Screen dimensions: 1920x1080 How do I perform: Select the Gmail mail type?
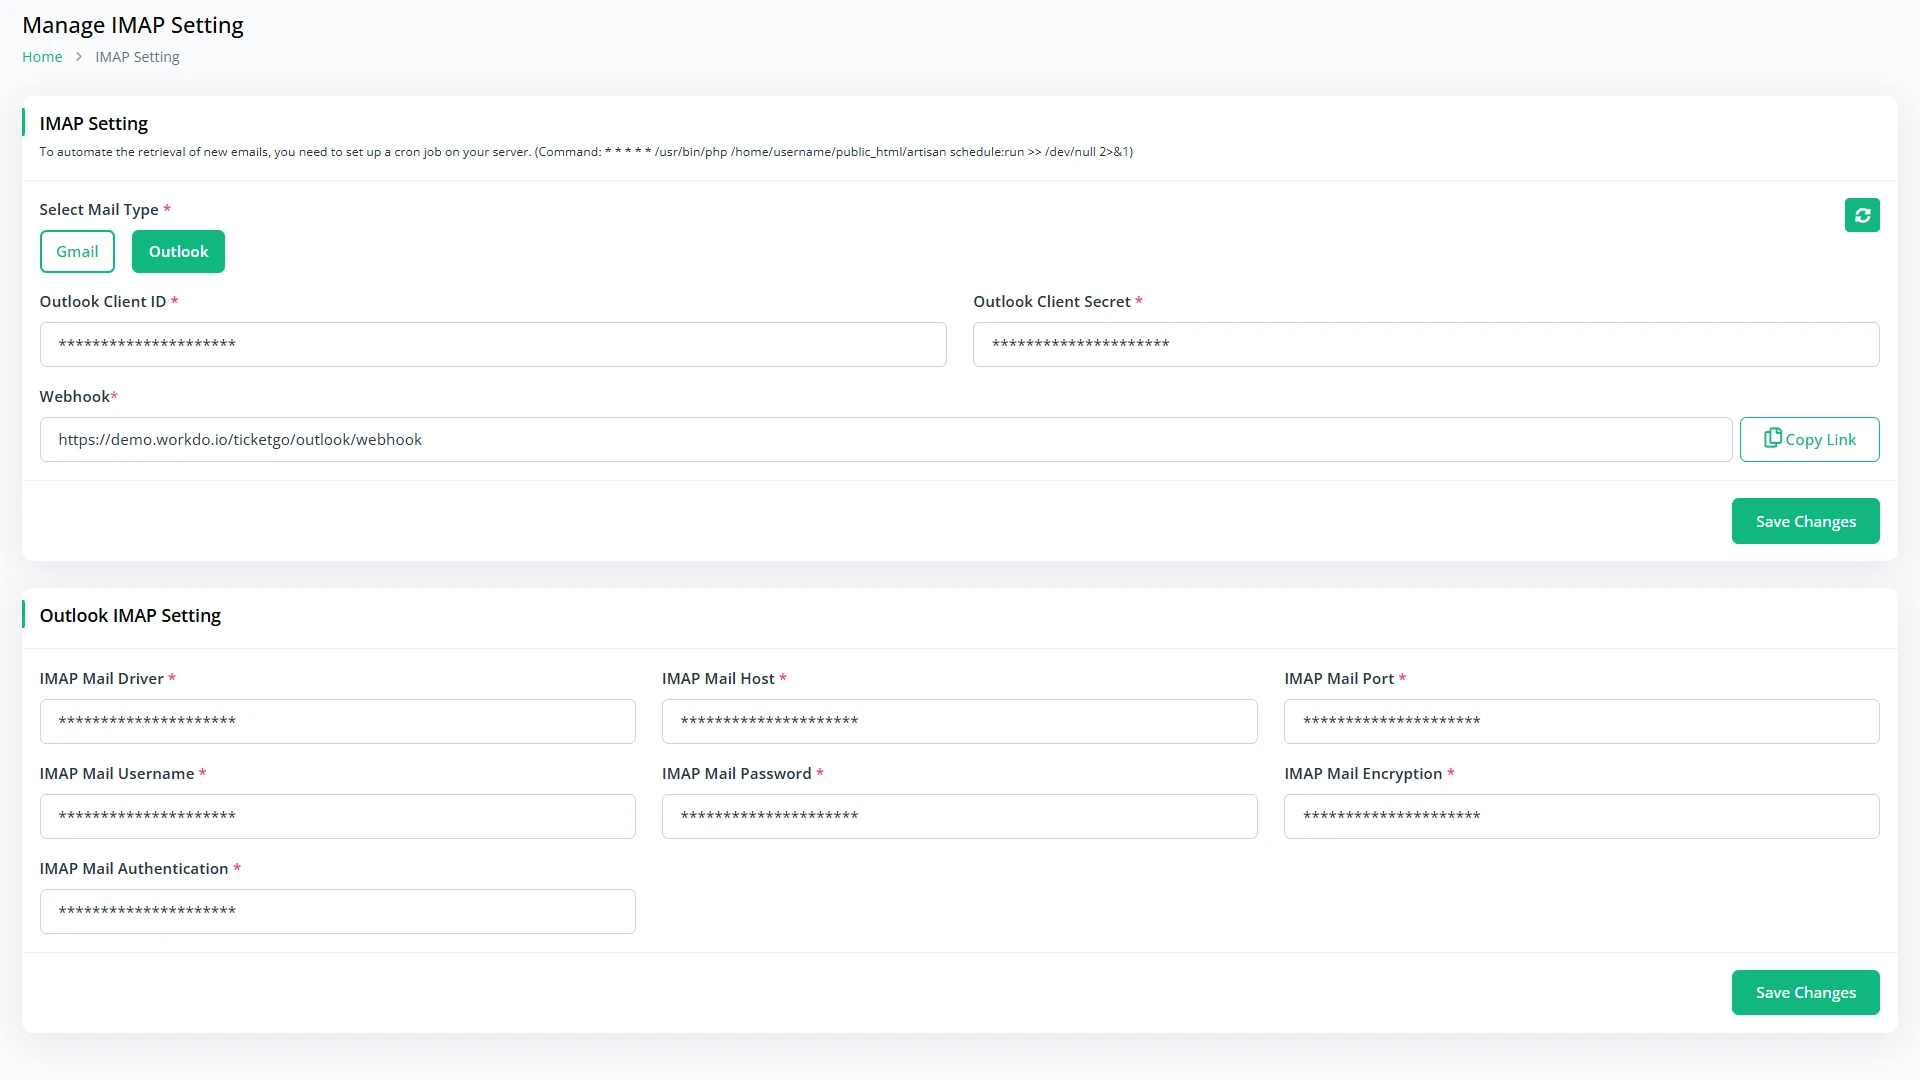click(77, 251)
